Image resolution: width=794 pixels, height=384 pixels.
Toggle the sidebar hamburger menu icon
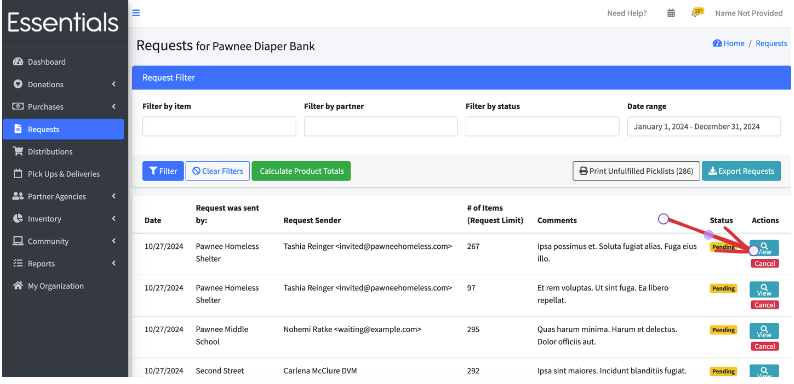coord(136,13)
